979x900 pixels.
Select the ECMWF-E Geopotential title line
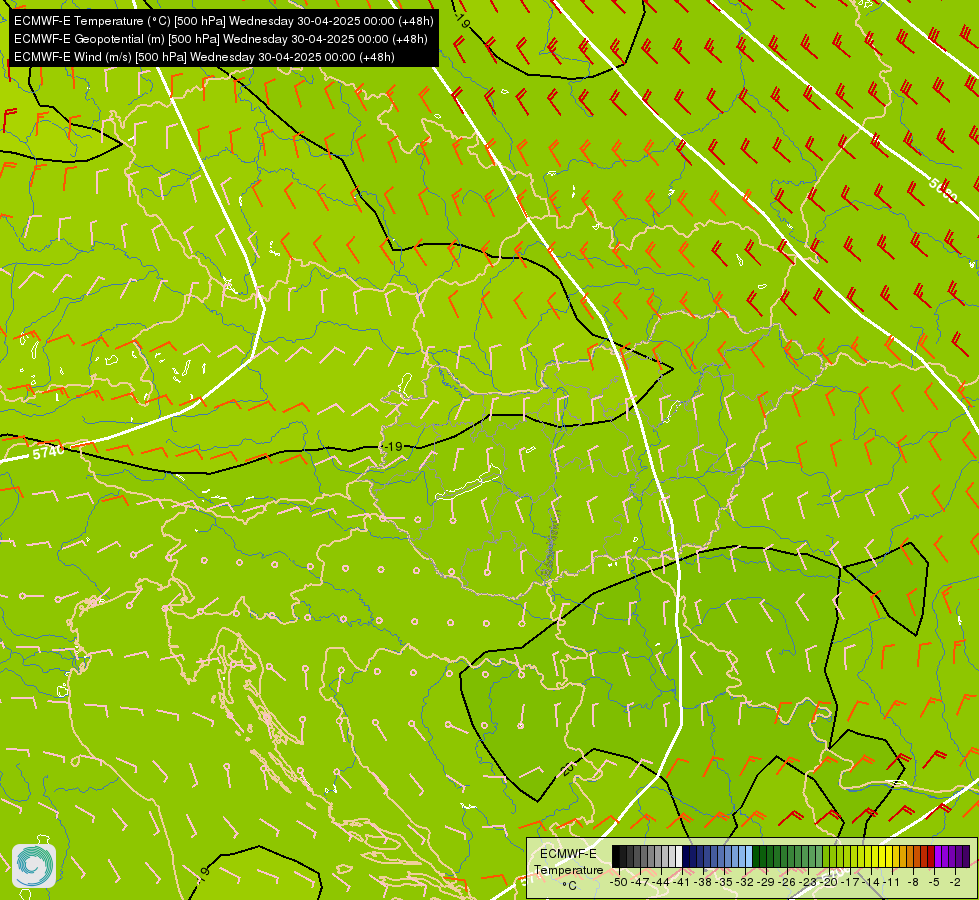(x=220, y=39)
